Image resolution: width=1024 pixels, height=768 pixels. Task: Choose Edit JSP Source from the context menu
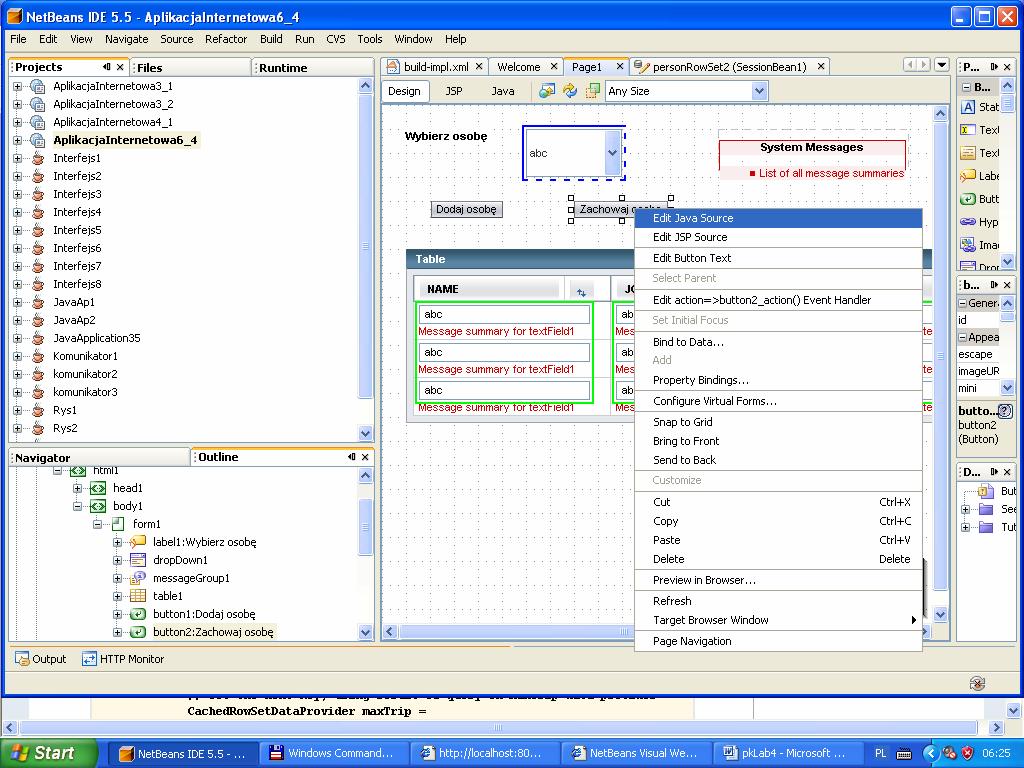tap(778, 237)
